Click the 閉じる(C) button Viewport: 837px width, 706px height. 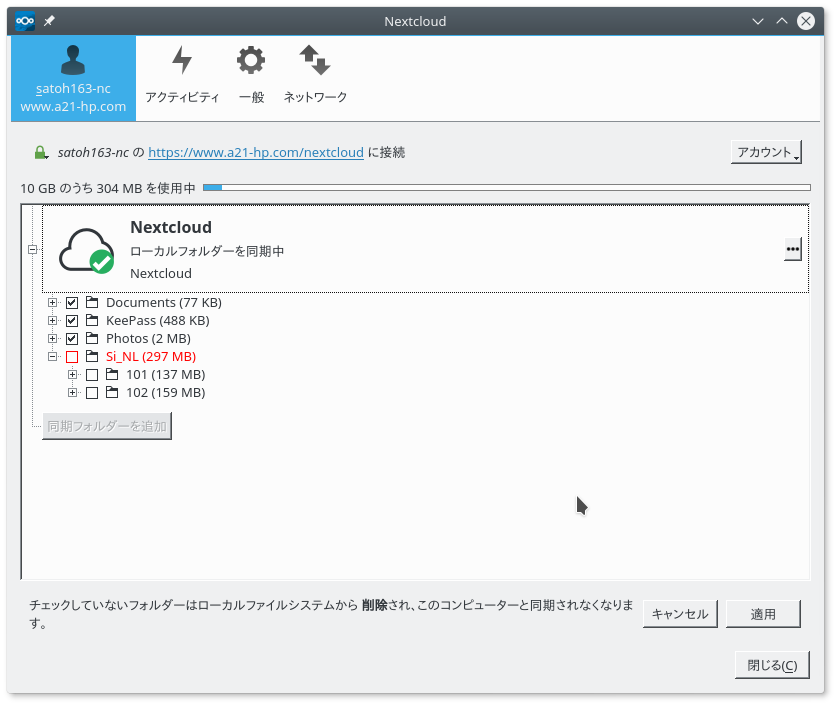coord(772,665)
